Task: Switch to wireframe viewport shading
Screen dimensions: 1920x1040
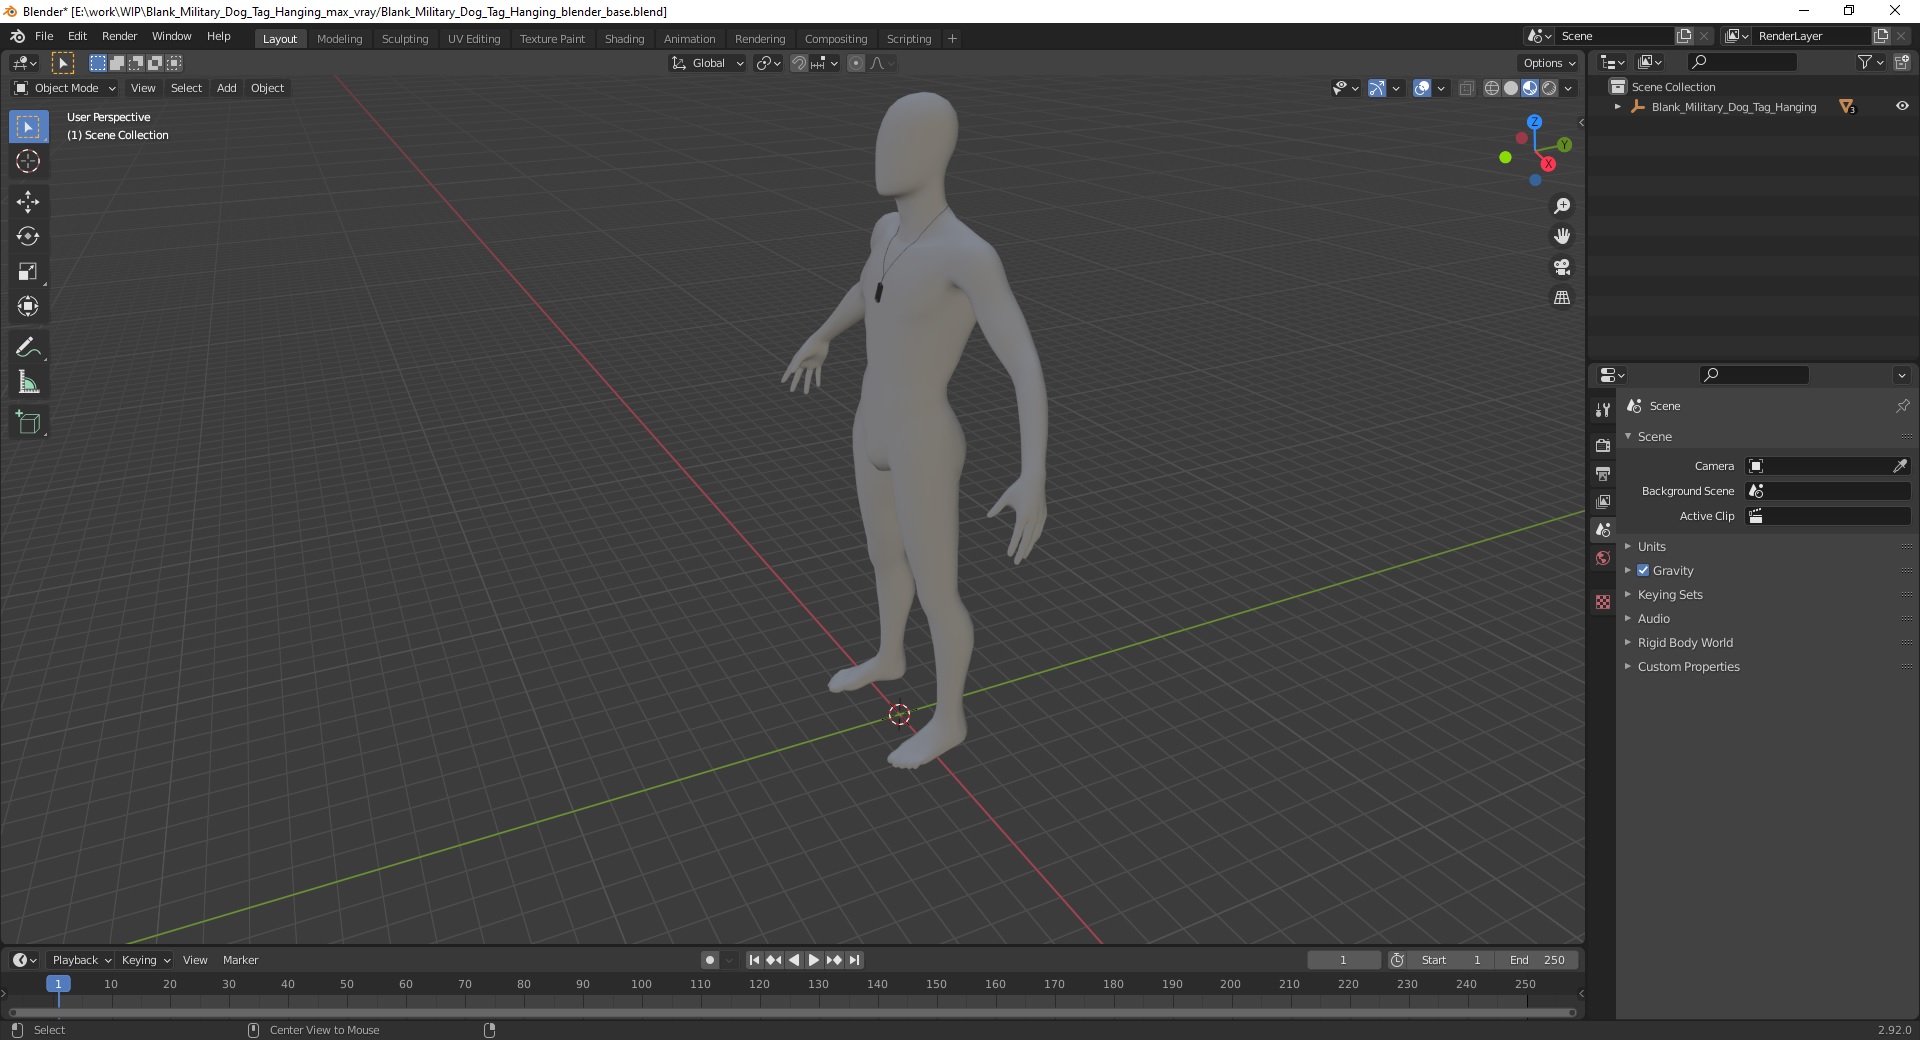Action: click(1491, 88)
